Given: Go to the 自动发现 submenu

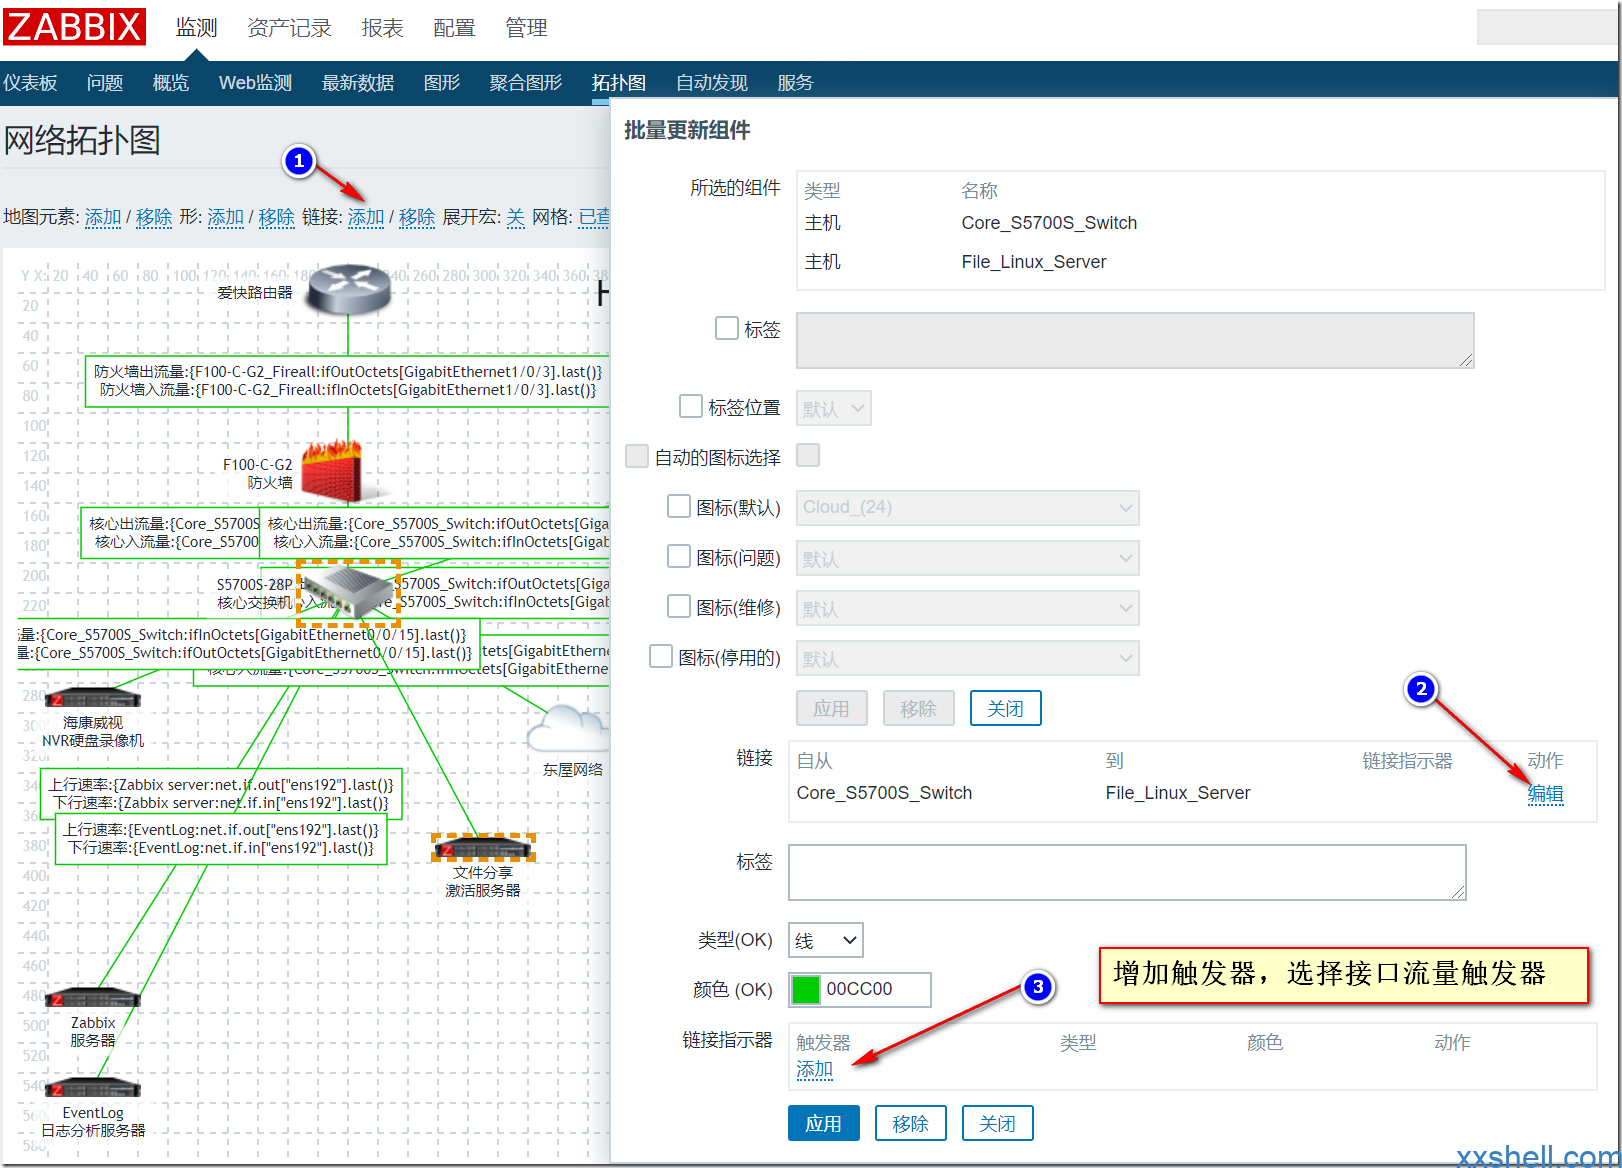Looking at the screenshot, I should [x=712, y=83].
